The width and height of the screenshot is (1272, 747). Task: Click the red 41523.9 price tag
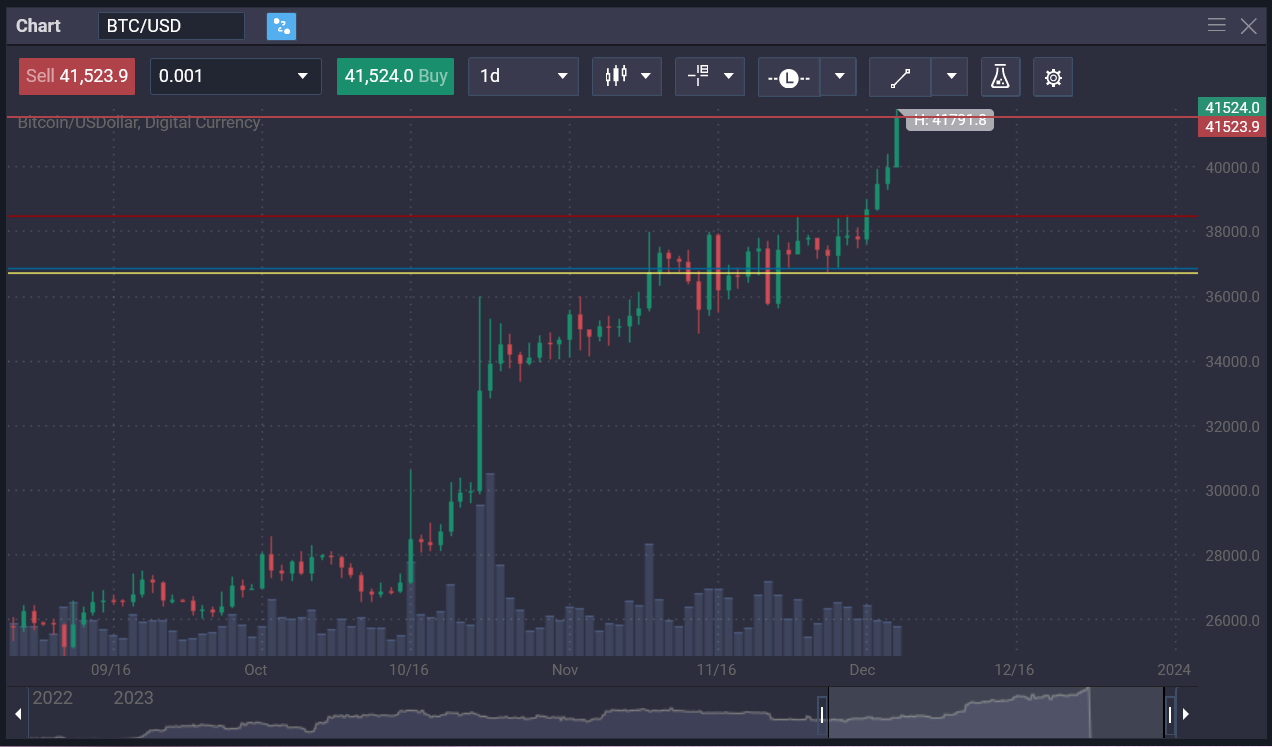pyautogui.click(x=1233, y=126)
